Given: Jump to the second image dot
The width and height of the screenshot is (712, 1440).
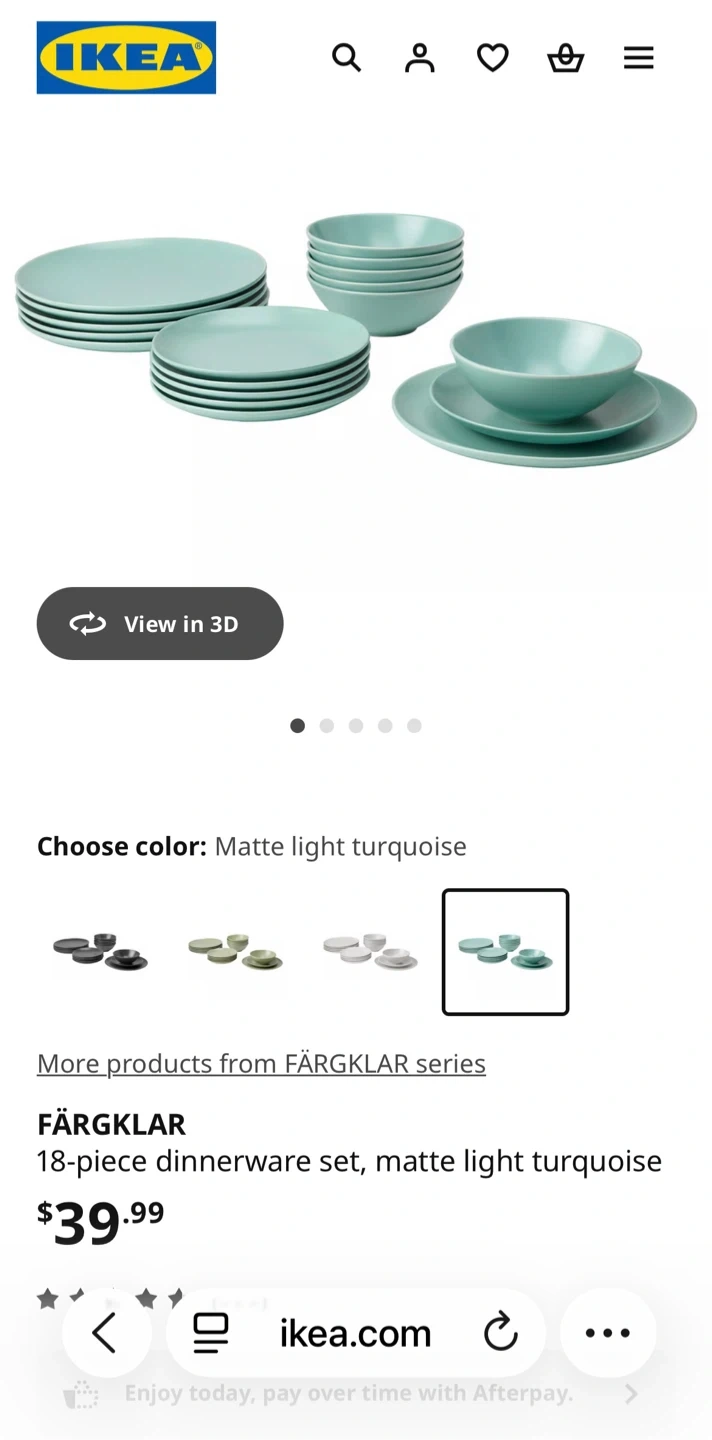Looking at the screenshot, I should click(327, 726).
